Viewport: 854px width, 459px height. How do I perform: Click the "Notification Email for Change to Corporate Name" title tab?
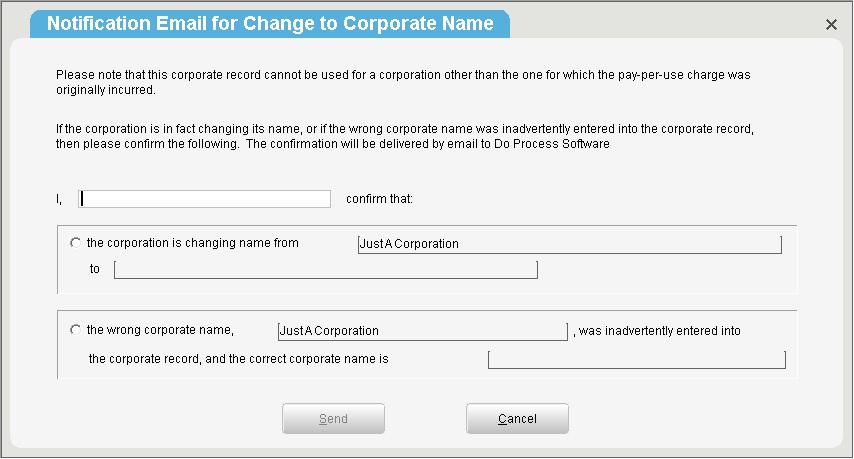pos(270,24)
